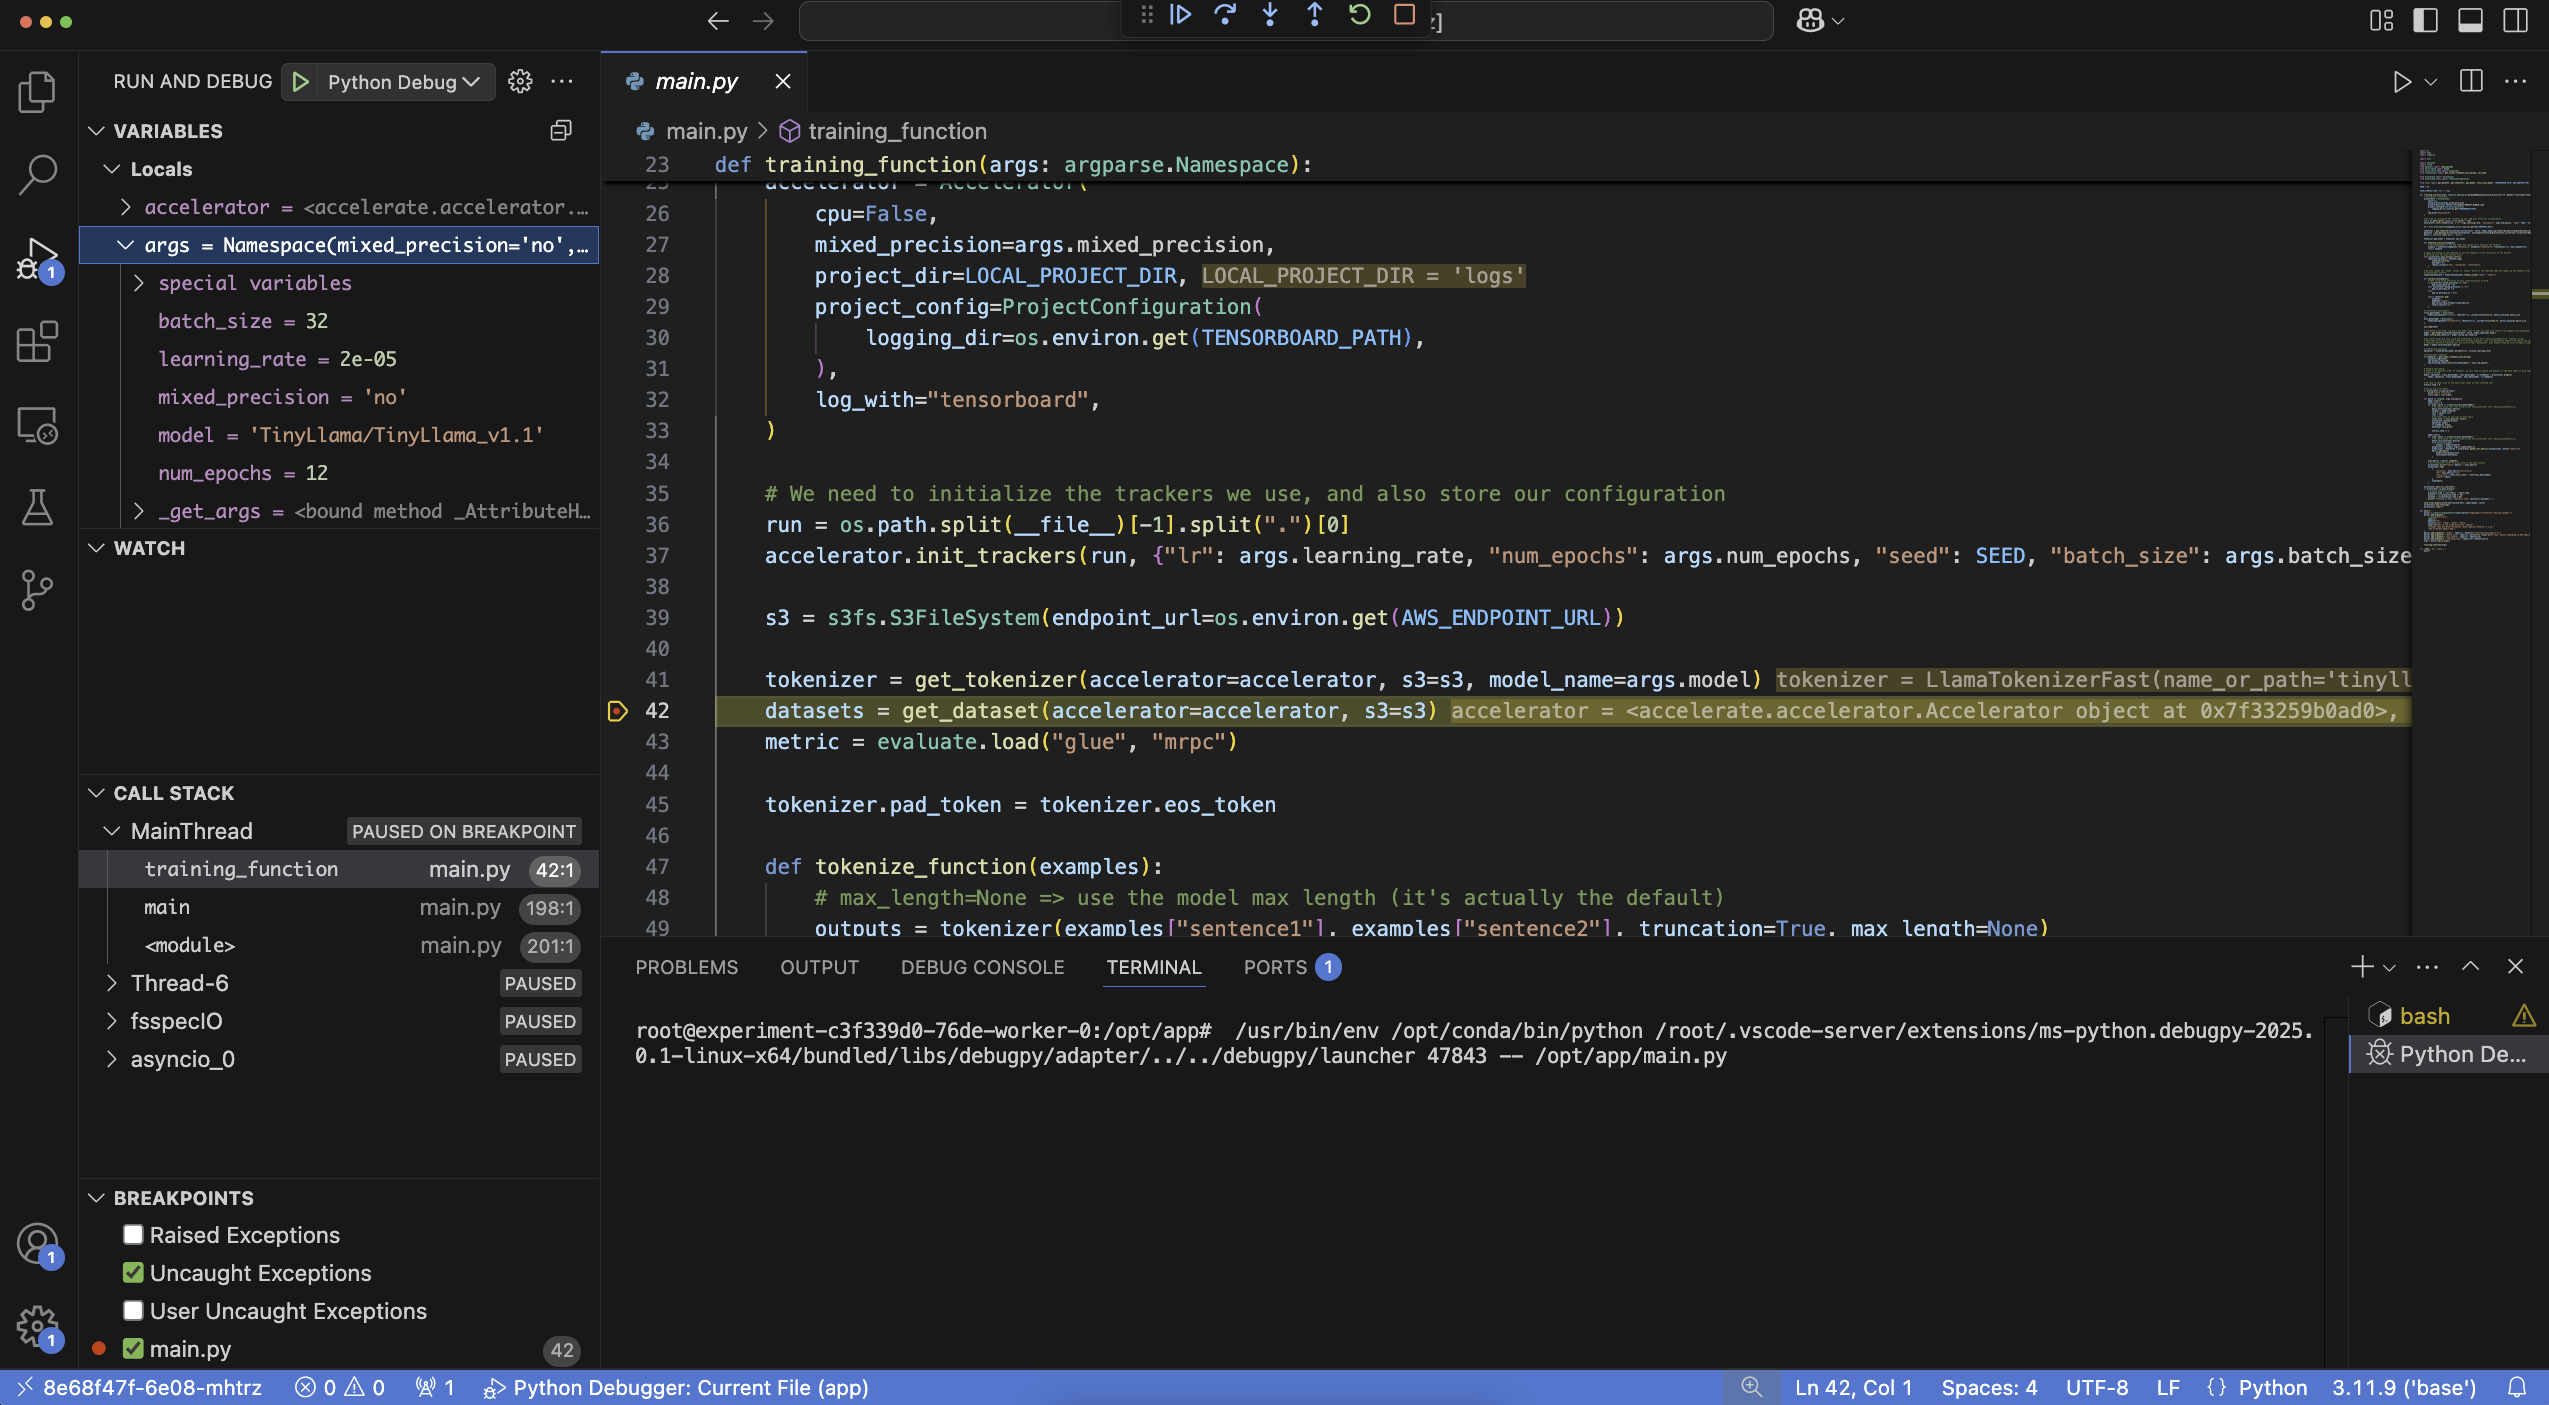Enable Raised Exceptions breakpoint

pyautogui.click(x=133, y=1235)
